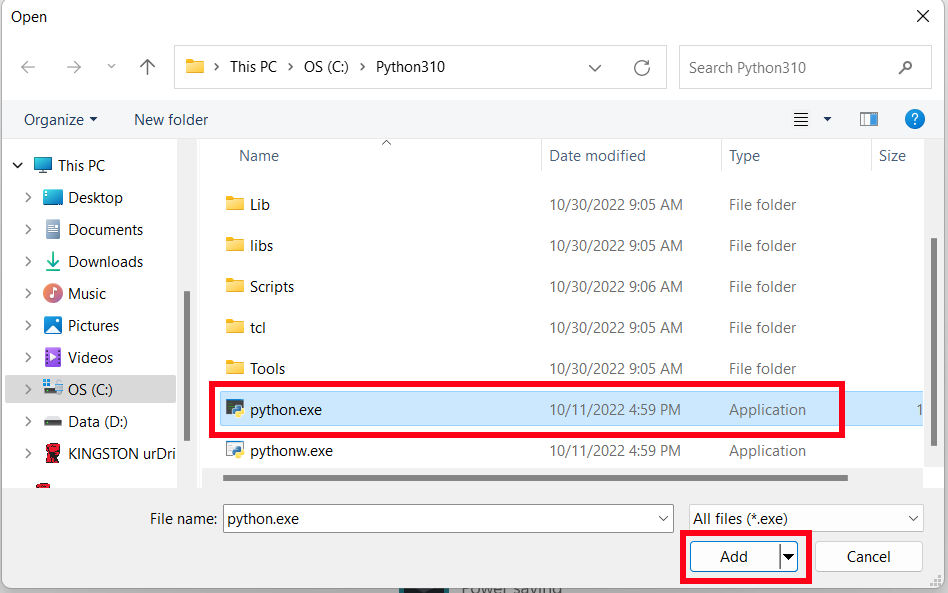Open the address bar breadcrumb chevron
The width and height of the screenshot is (948, 593).
[595, 67]
